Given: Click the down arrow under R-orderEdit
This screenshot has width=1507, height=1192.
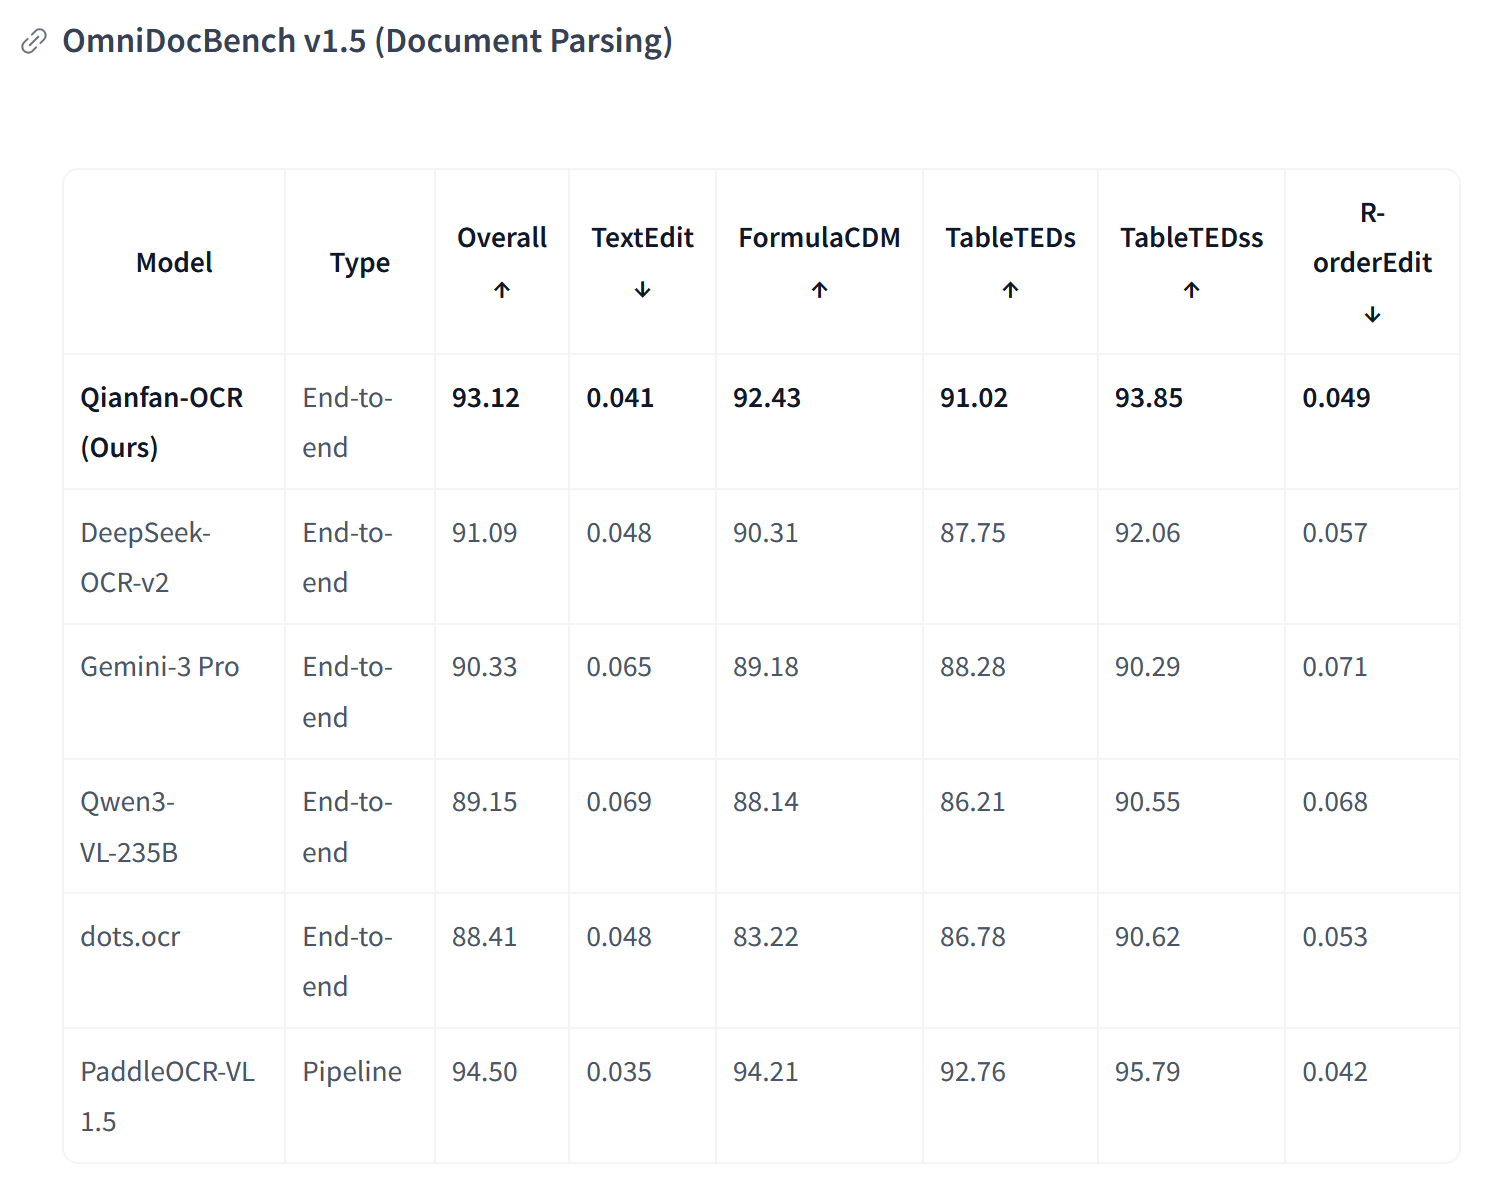Looking at the screenshot, I should coord(1372,315).
